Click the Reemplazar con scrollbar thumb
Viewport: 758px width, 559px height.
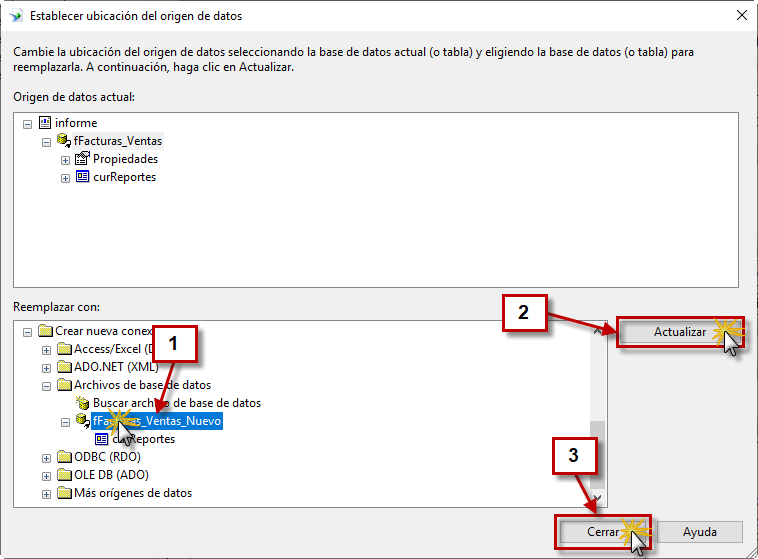point(598,455)
